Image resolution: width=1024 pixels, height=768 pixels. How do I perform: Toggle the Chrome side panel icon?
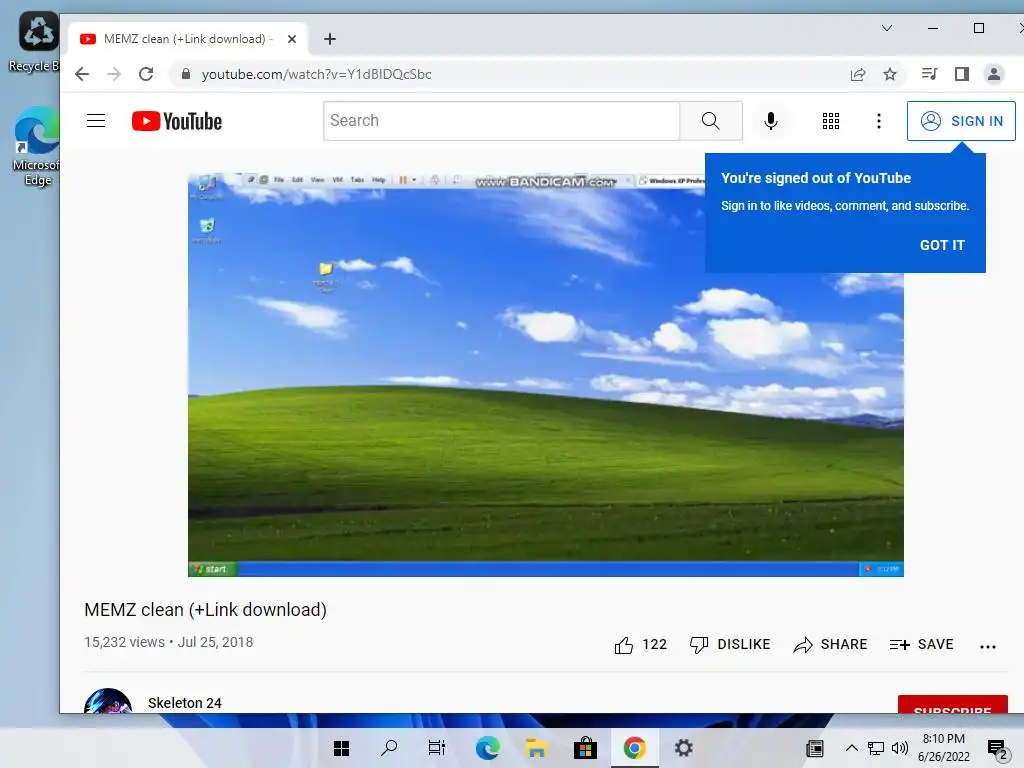pyautogui.click(x=961, y=74)
